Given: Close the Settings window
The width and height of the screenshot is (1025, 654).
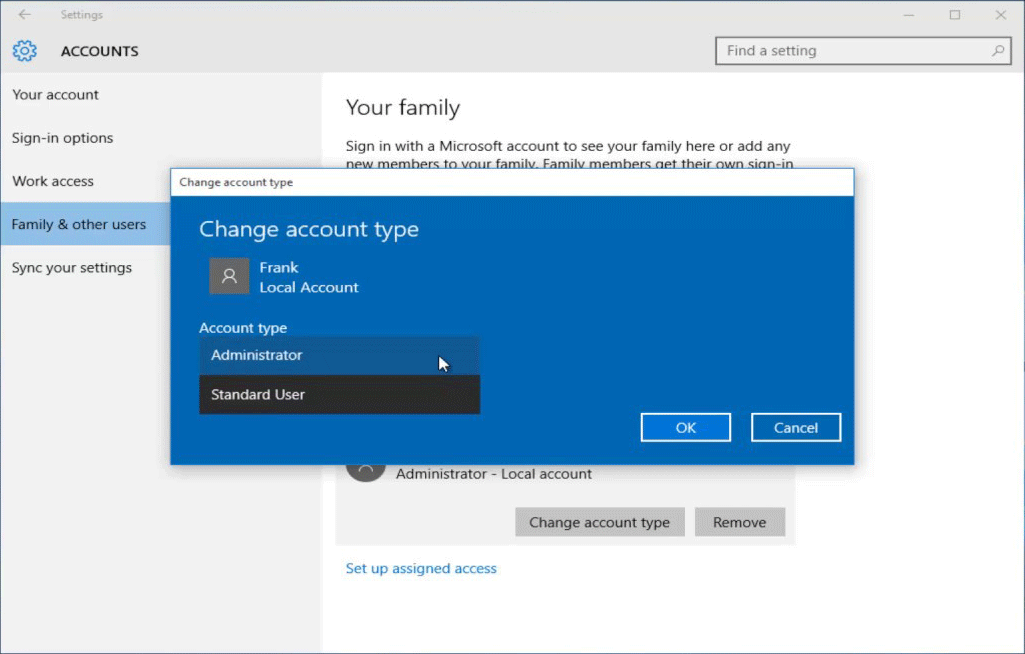Looking at the screenshot, I should tap(1001, 14).
